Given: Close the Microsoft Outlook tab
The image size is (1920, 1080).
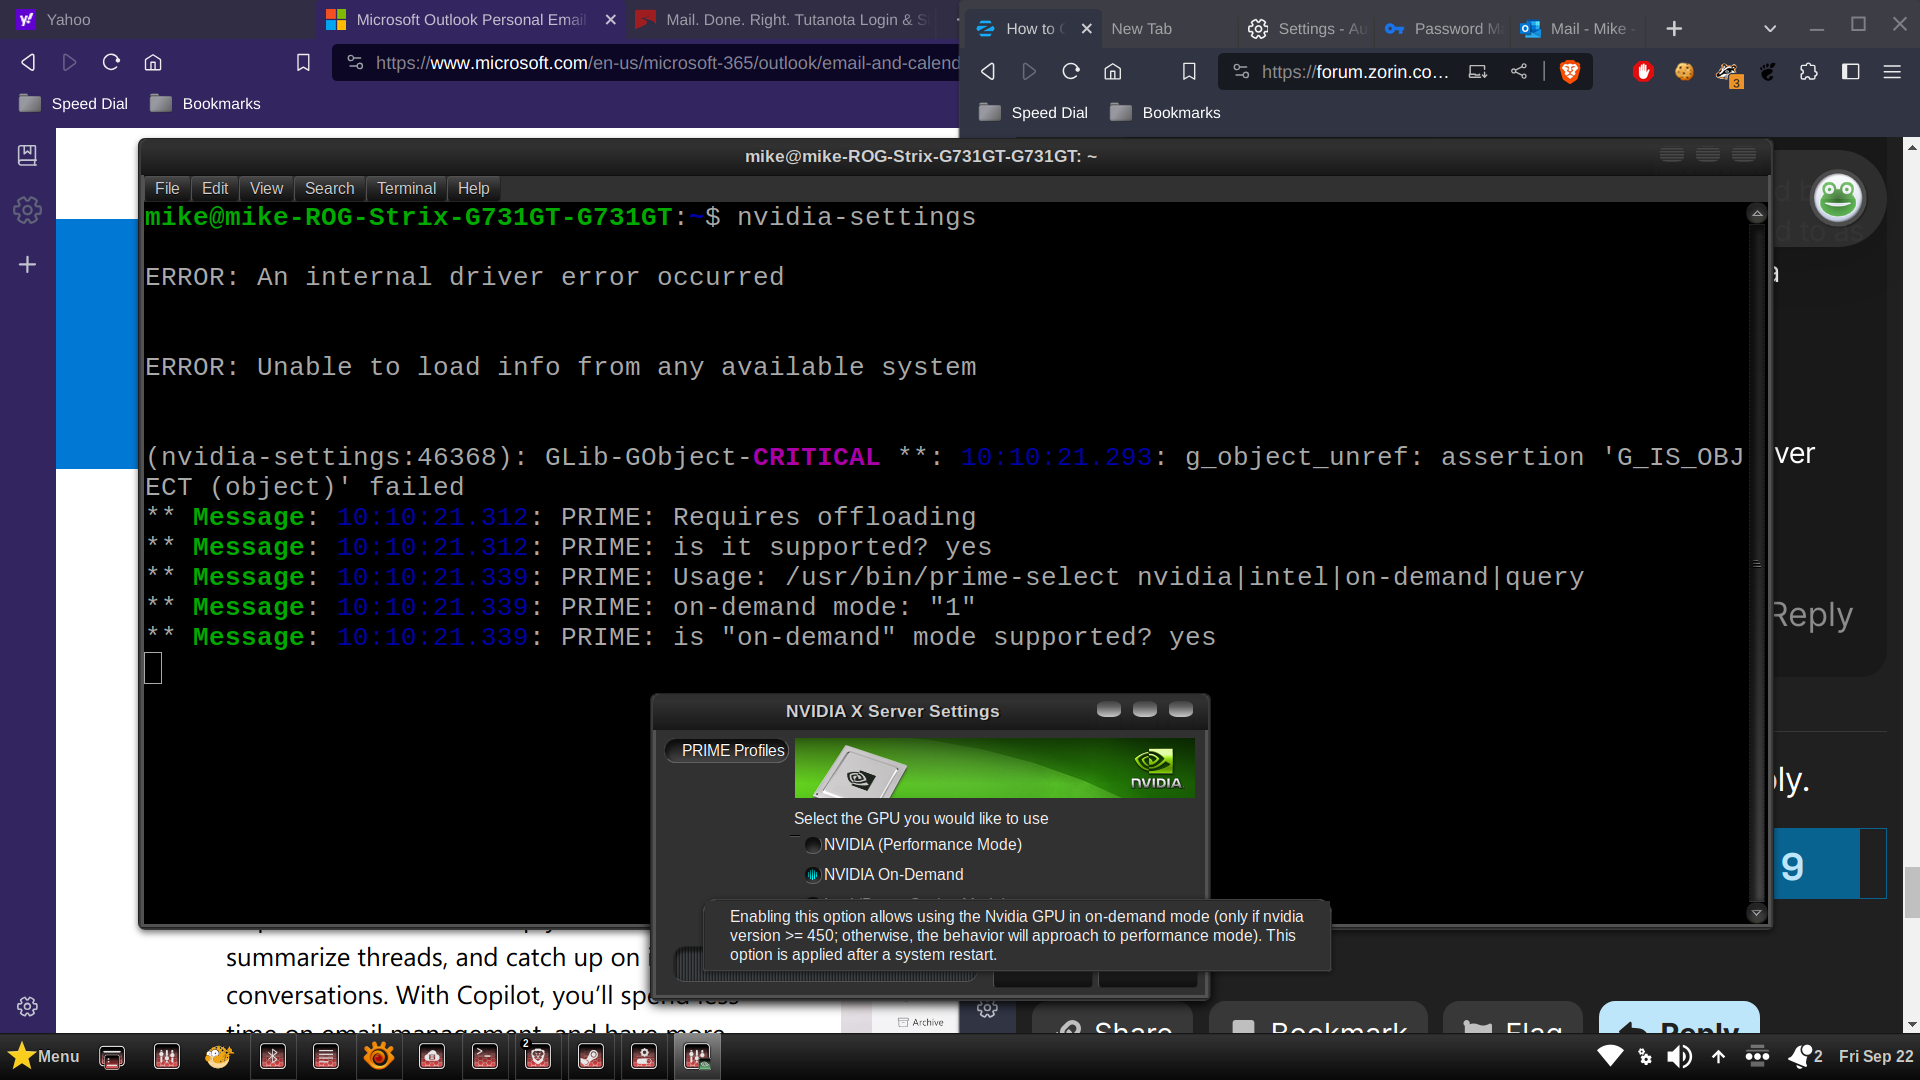Looking at the screenshot, I should coord(611,20).
